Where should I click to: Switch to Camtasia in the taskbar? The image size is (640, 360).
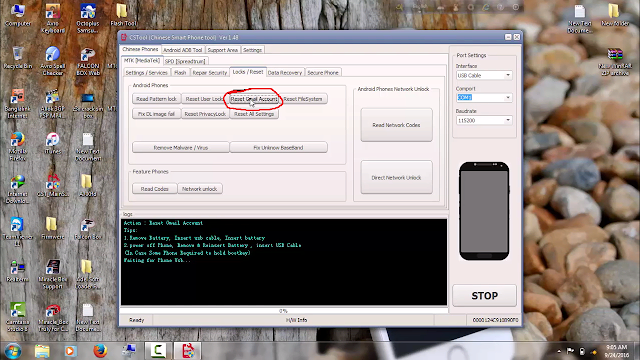coord(158,351)
